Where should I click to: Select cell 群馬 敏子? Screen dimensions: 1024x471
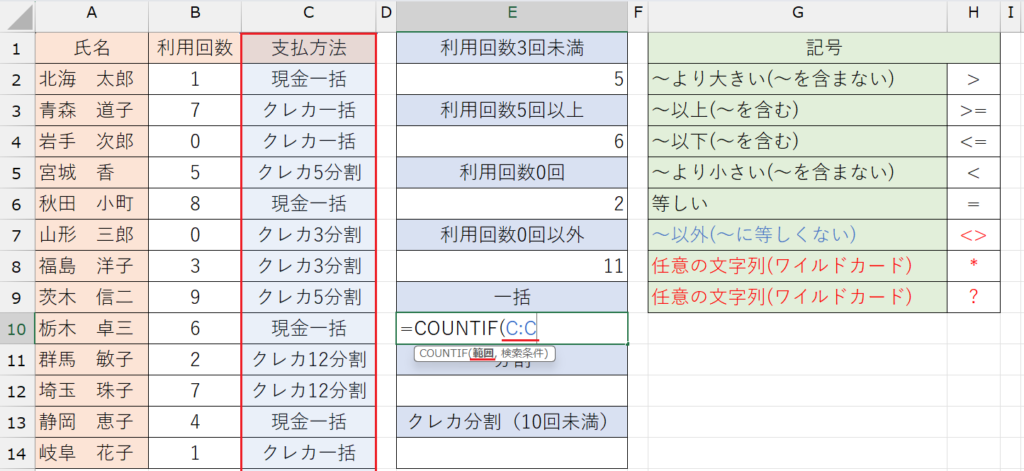coord(91,360)
